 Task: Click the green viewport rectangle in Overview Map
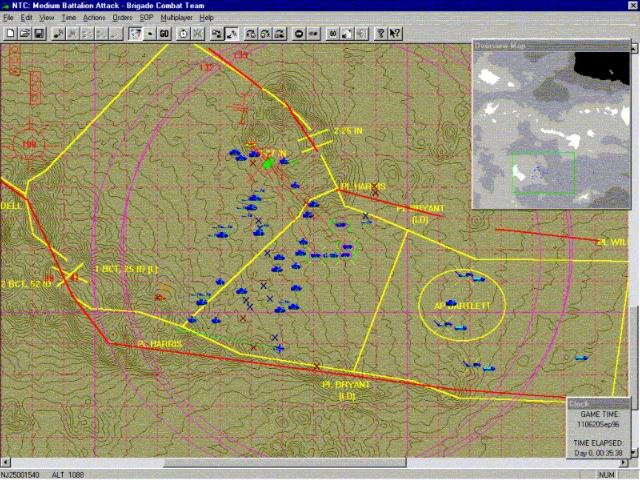click(544, 172)
